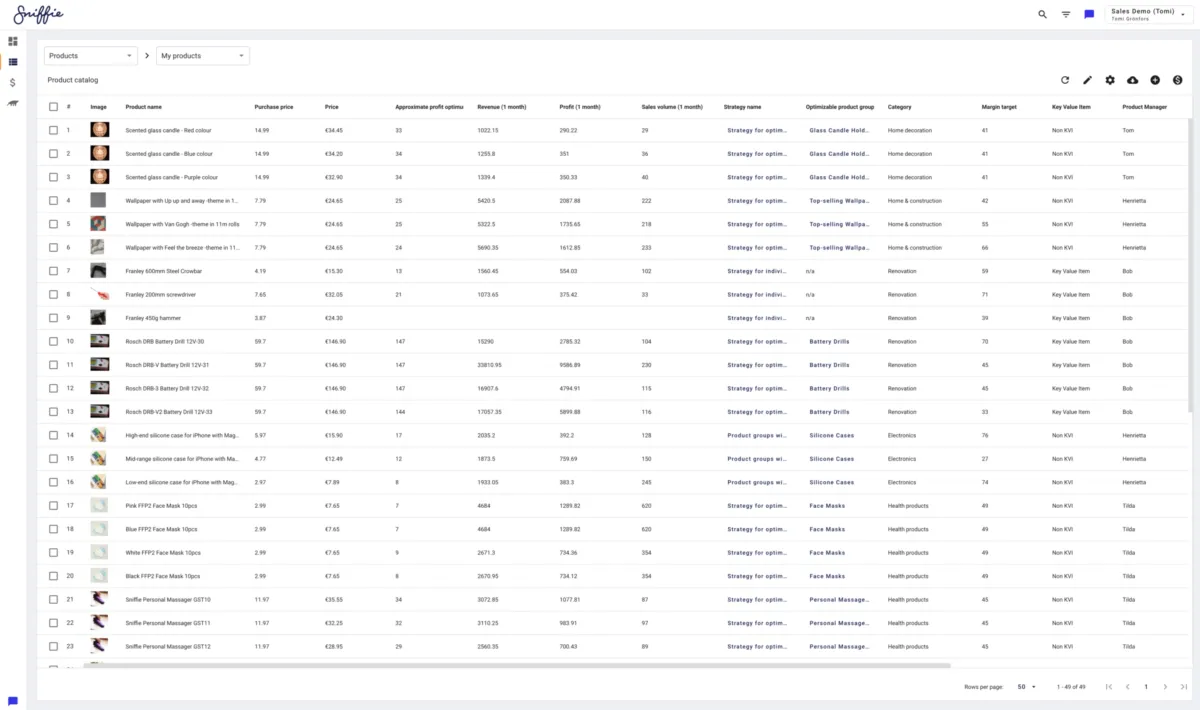Tick checkbox for Sniffie Personal Massager GST12

(53, 646)
